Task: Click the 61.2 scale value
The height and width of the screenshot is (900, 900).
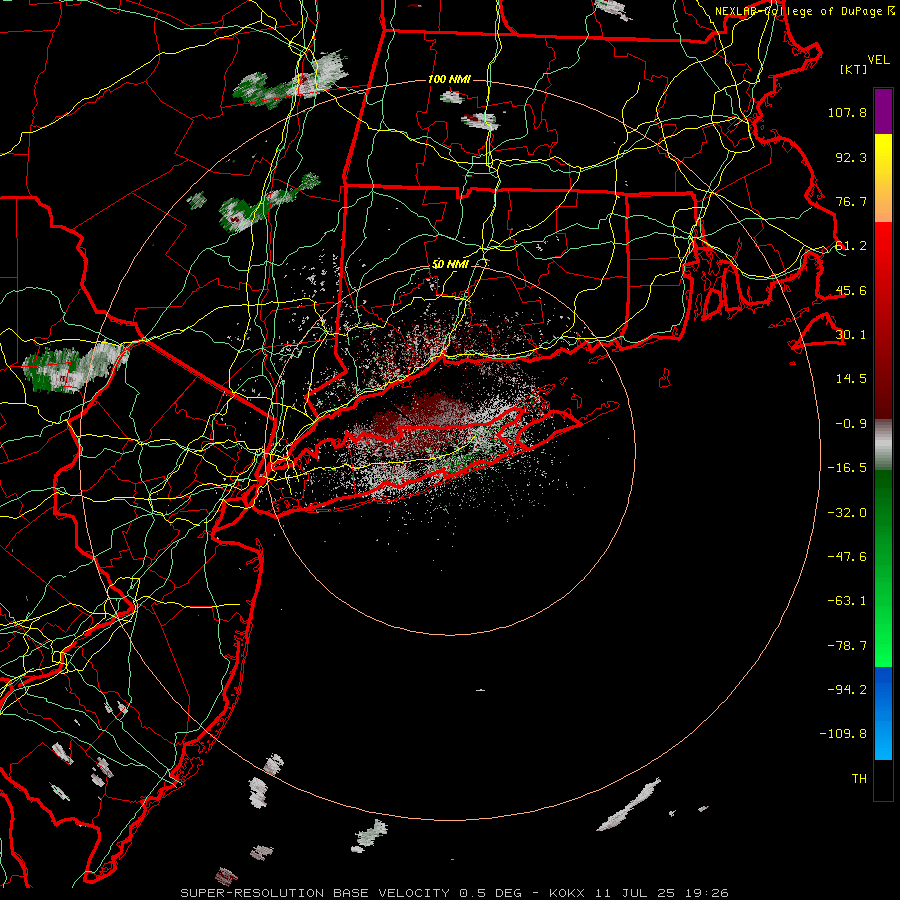Action: pos(851,246)
